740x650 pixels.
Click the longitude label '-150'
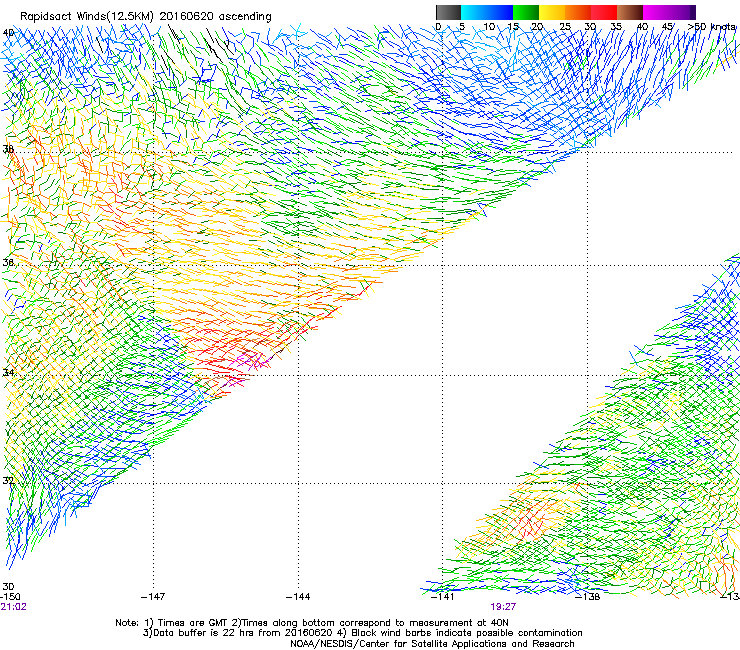10,597
